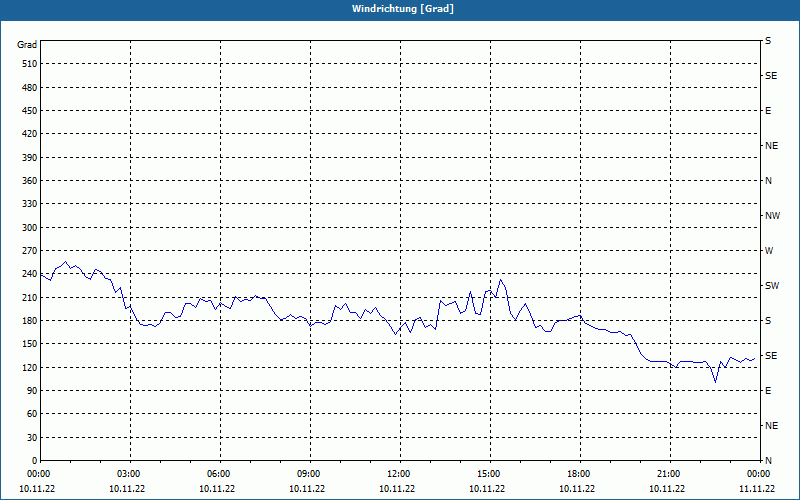800x500 pixels.
Task: Select the 12:00 time axis label
Action: (x=399, y=474)
